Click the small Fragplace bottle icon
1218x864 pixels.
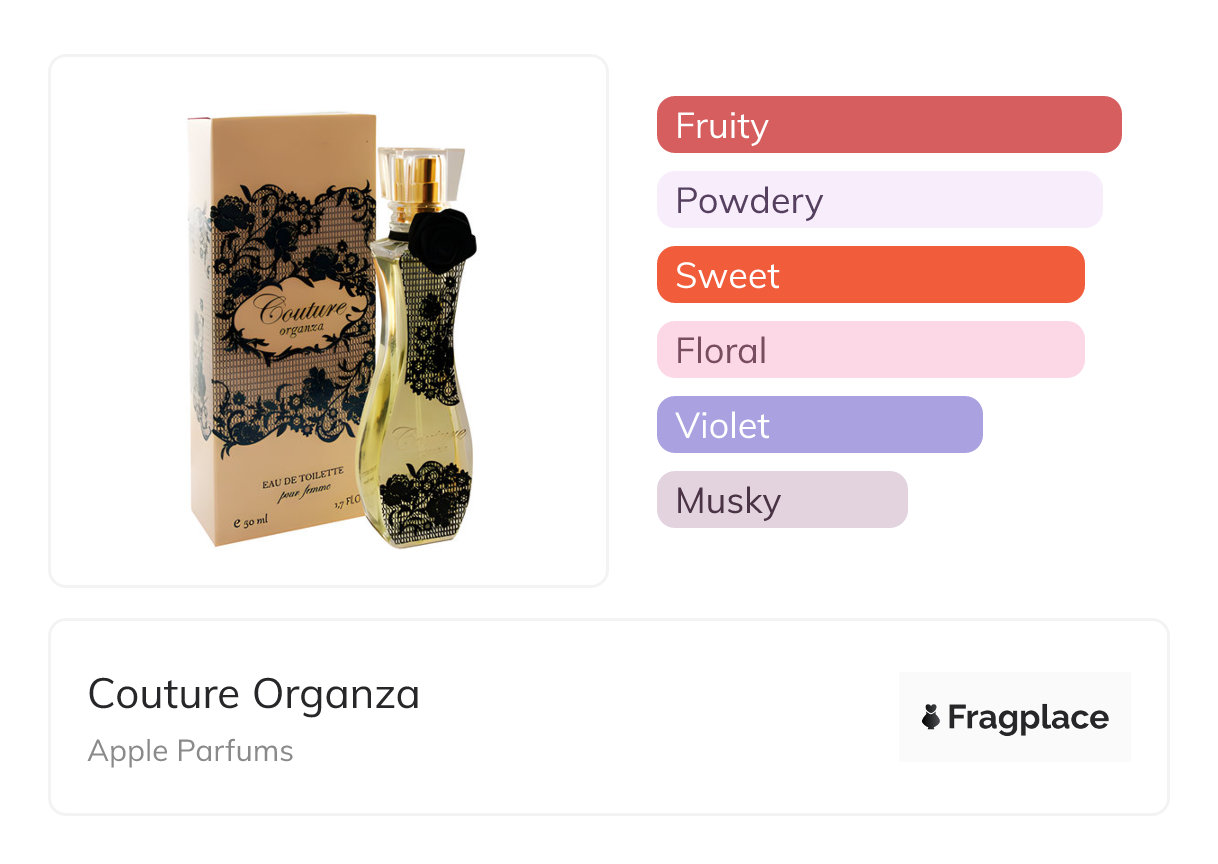[931, 717]
